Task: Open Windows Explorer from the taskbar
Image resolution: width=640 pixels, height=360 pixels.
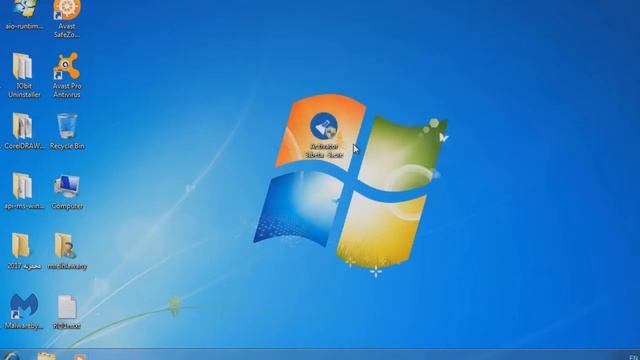Action: 47,356
